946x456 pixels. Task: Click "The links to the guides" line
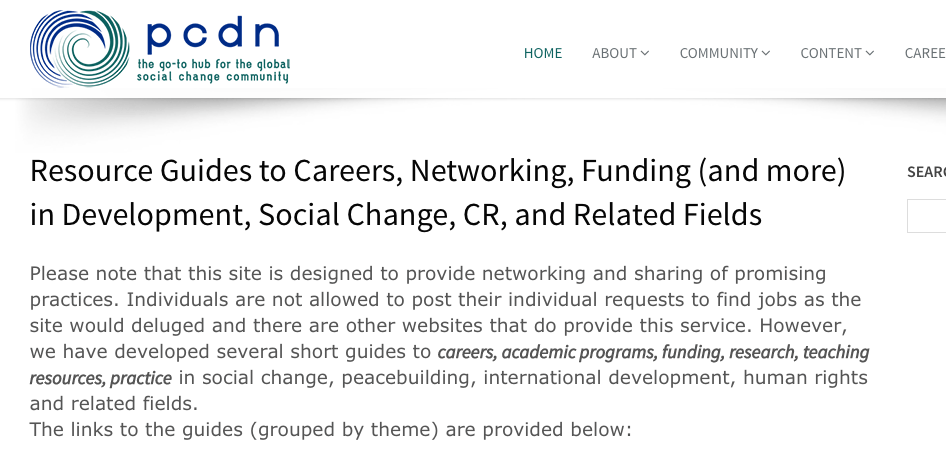tap(330, 430)
